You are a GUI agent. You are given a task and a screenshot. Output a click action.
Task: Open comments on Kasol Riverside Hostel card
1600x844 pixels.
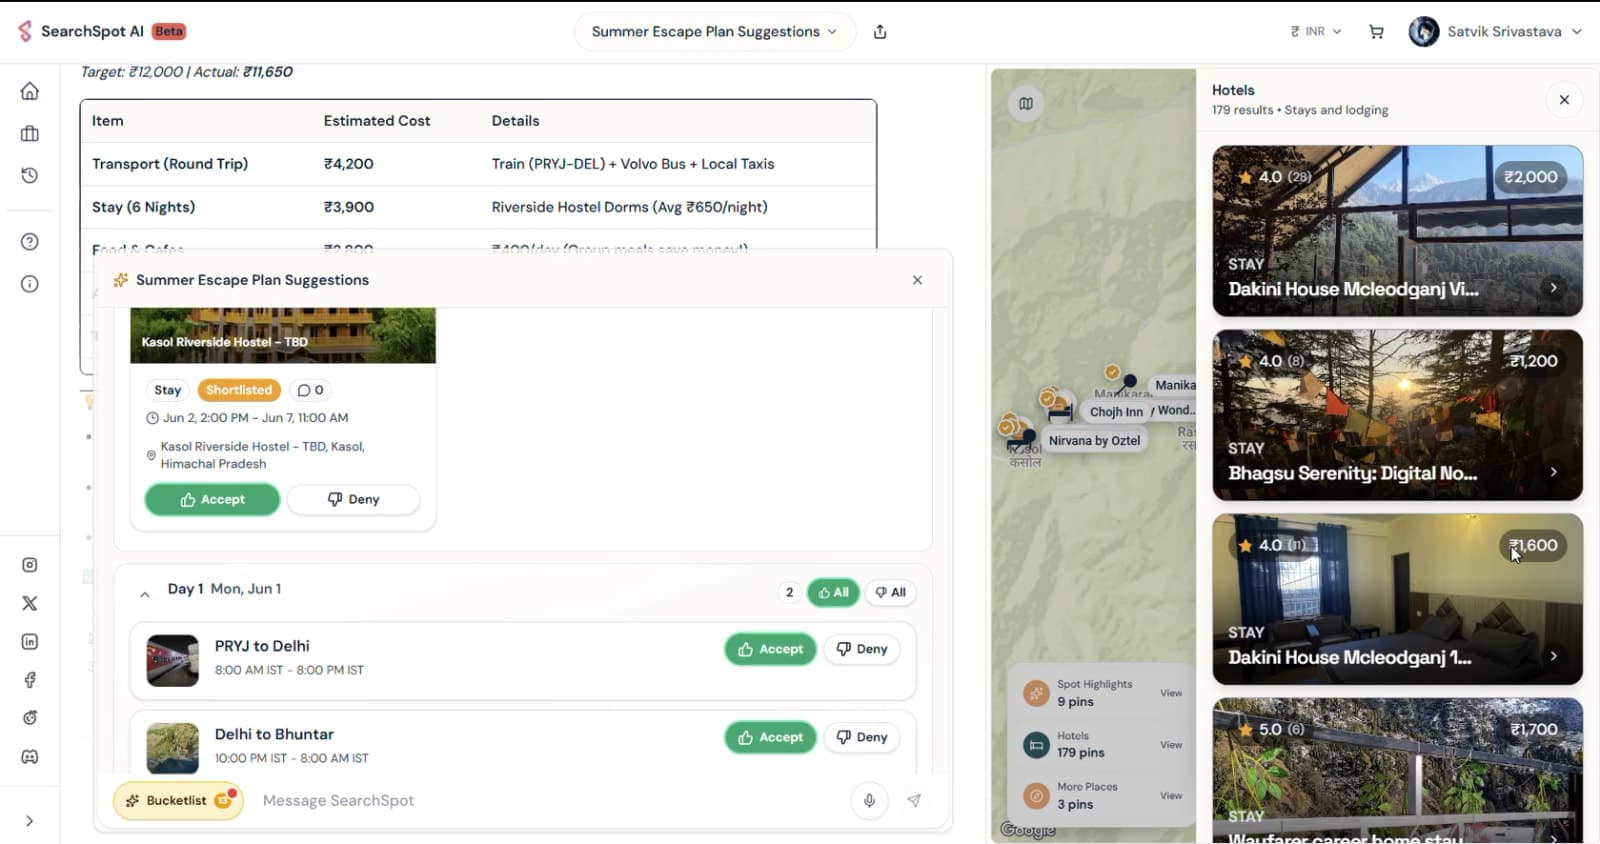(310, 390)
